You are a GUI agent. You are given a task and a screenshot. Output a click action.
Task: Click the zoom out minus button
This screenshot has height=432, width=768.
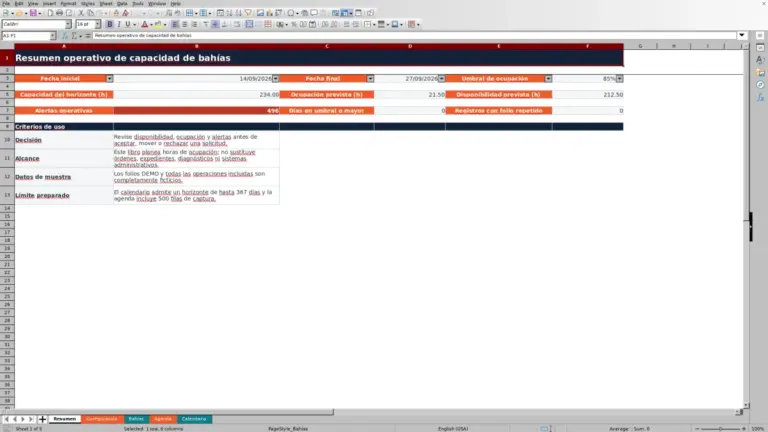click(x=697, y=429)
